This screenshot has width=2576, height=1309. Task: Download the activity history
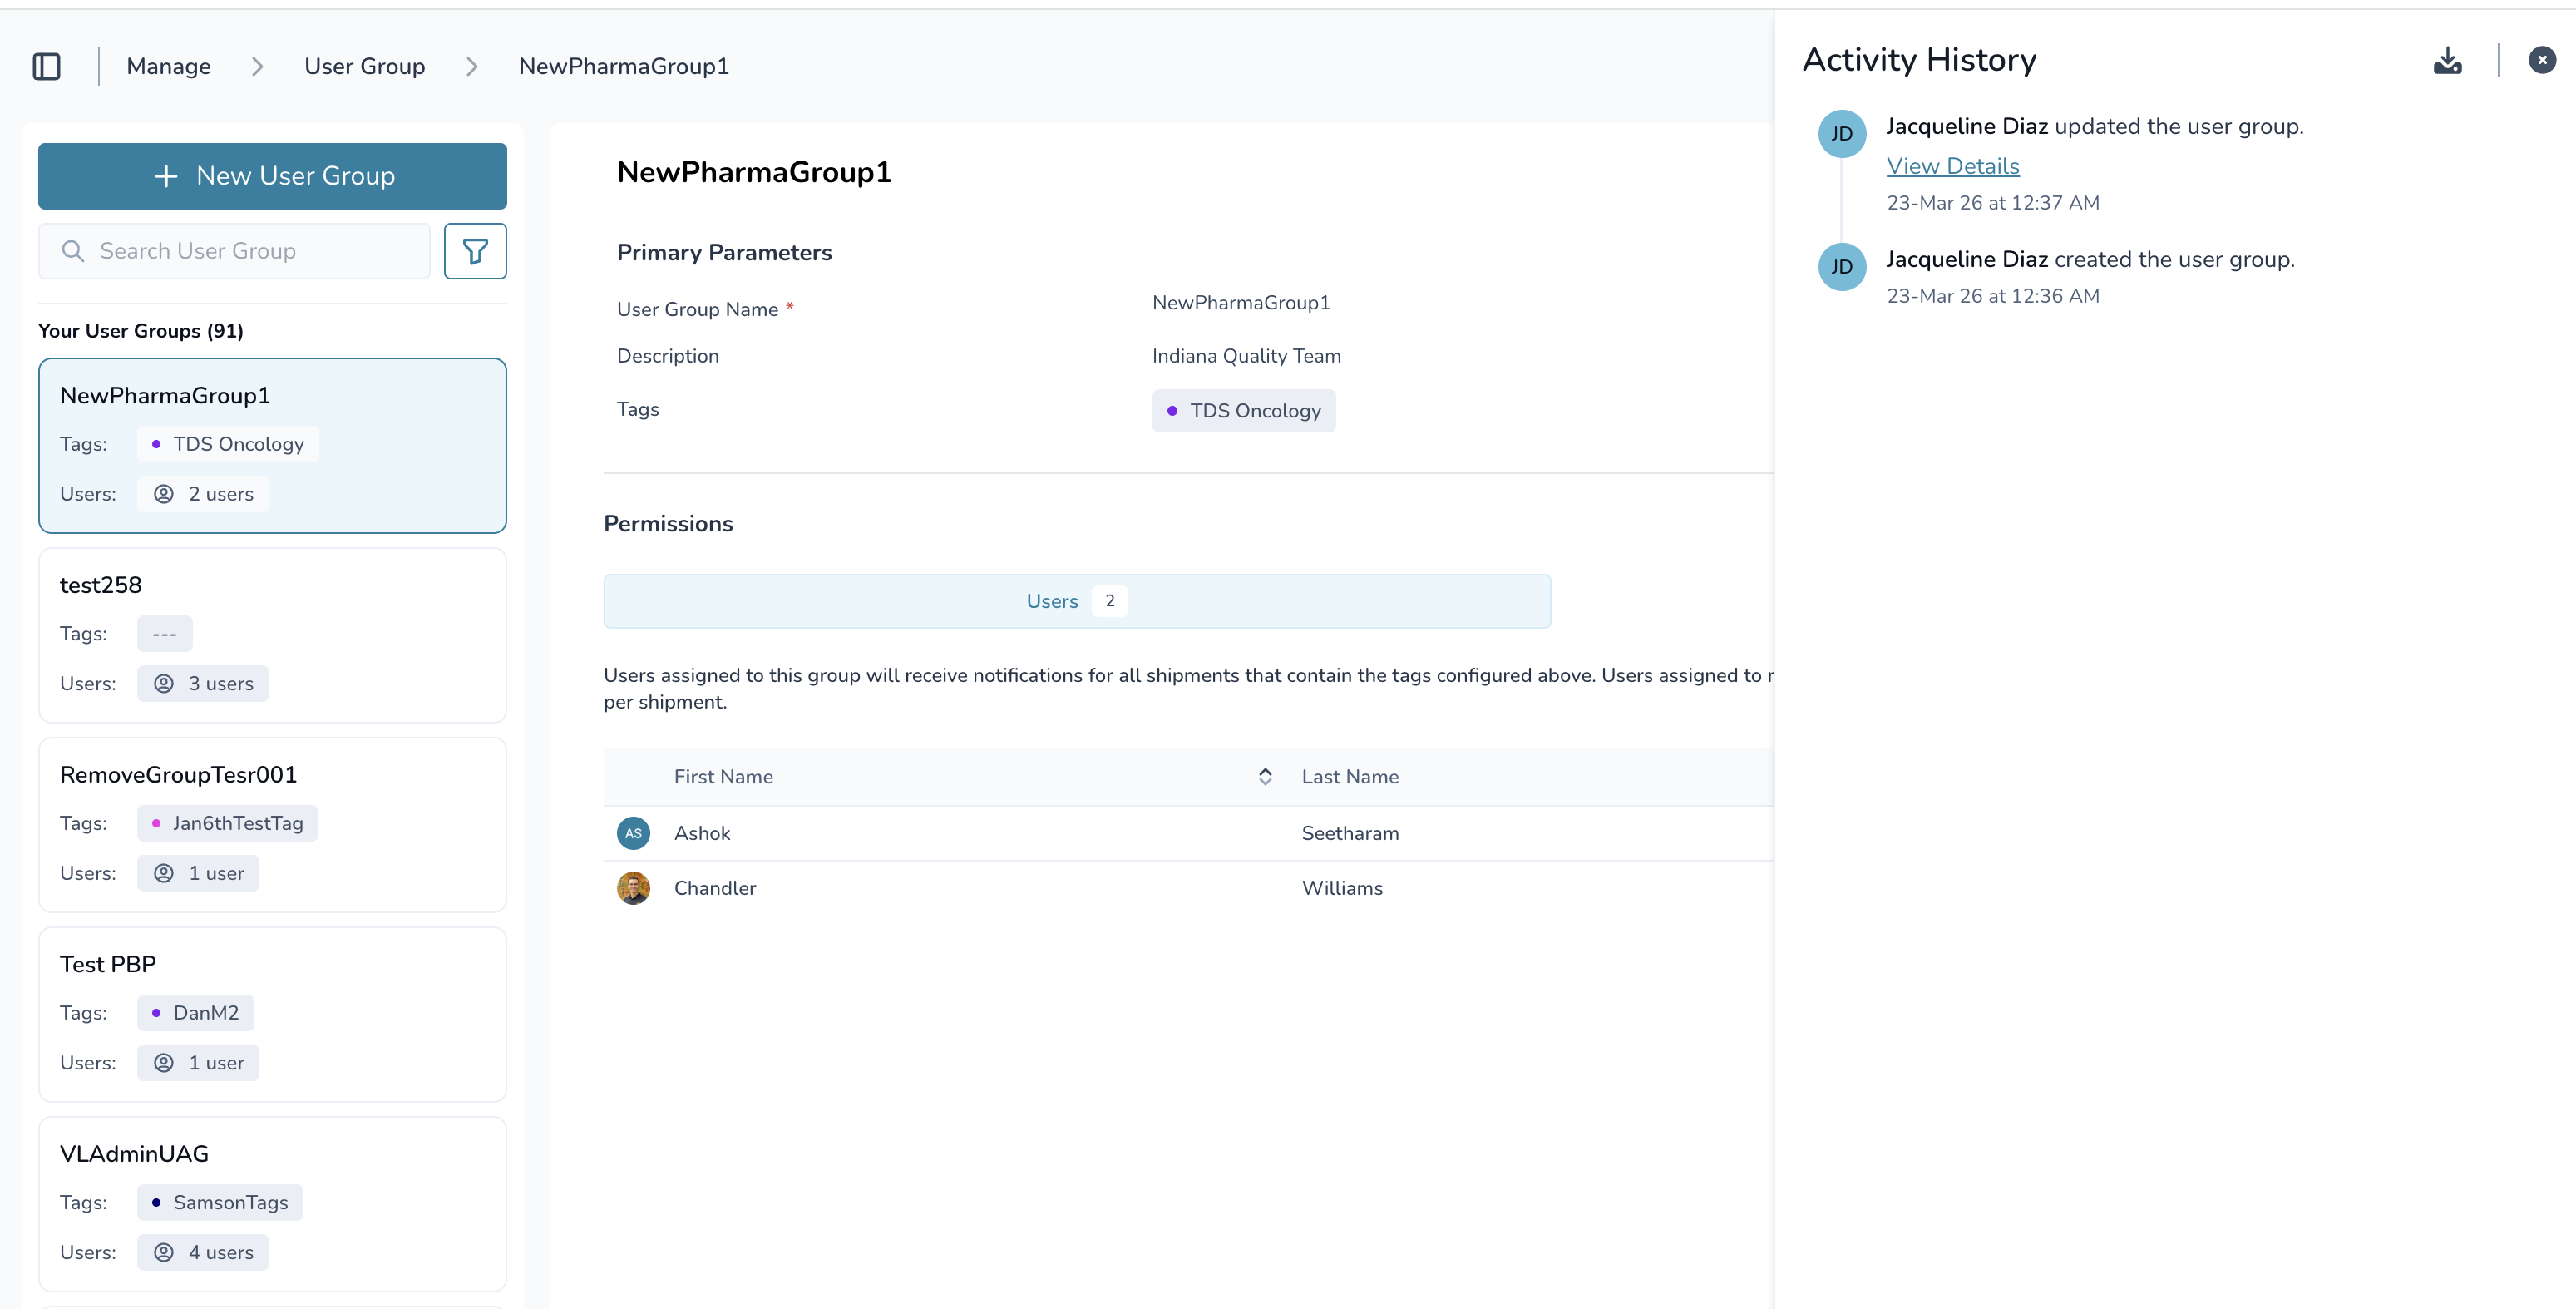(2447, 60)
